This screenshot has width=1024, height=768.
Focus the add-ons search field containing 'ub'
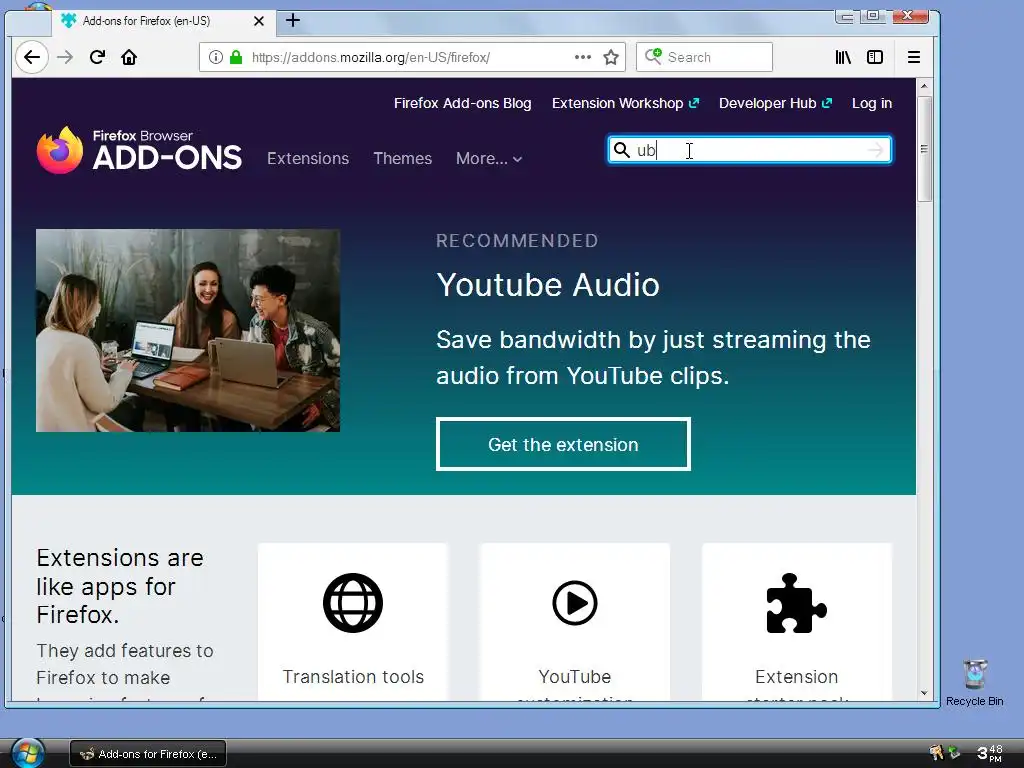point(750,150)
